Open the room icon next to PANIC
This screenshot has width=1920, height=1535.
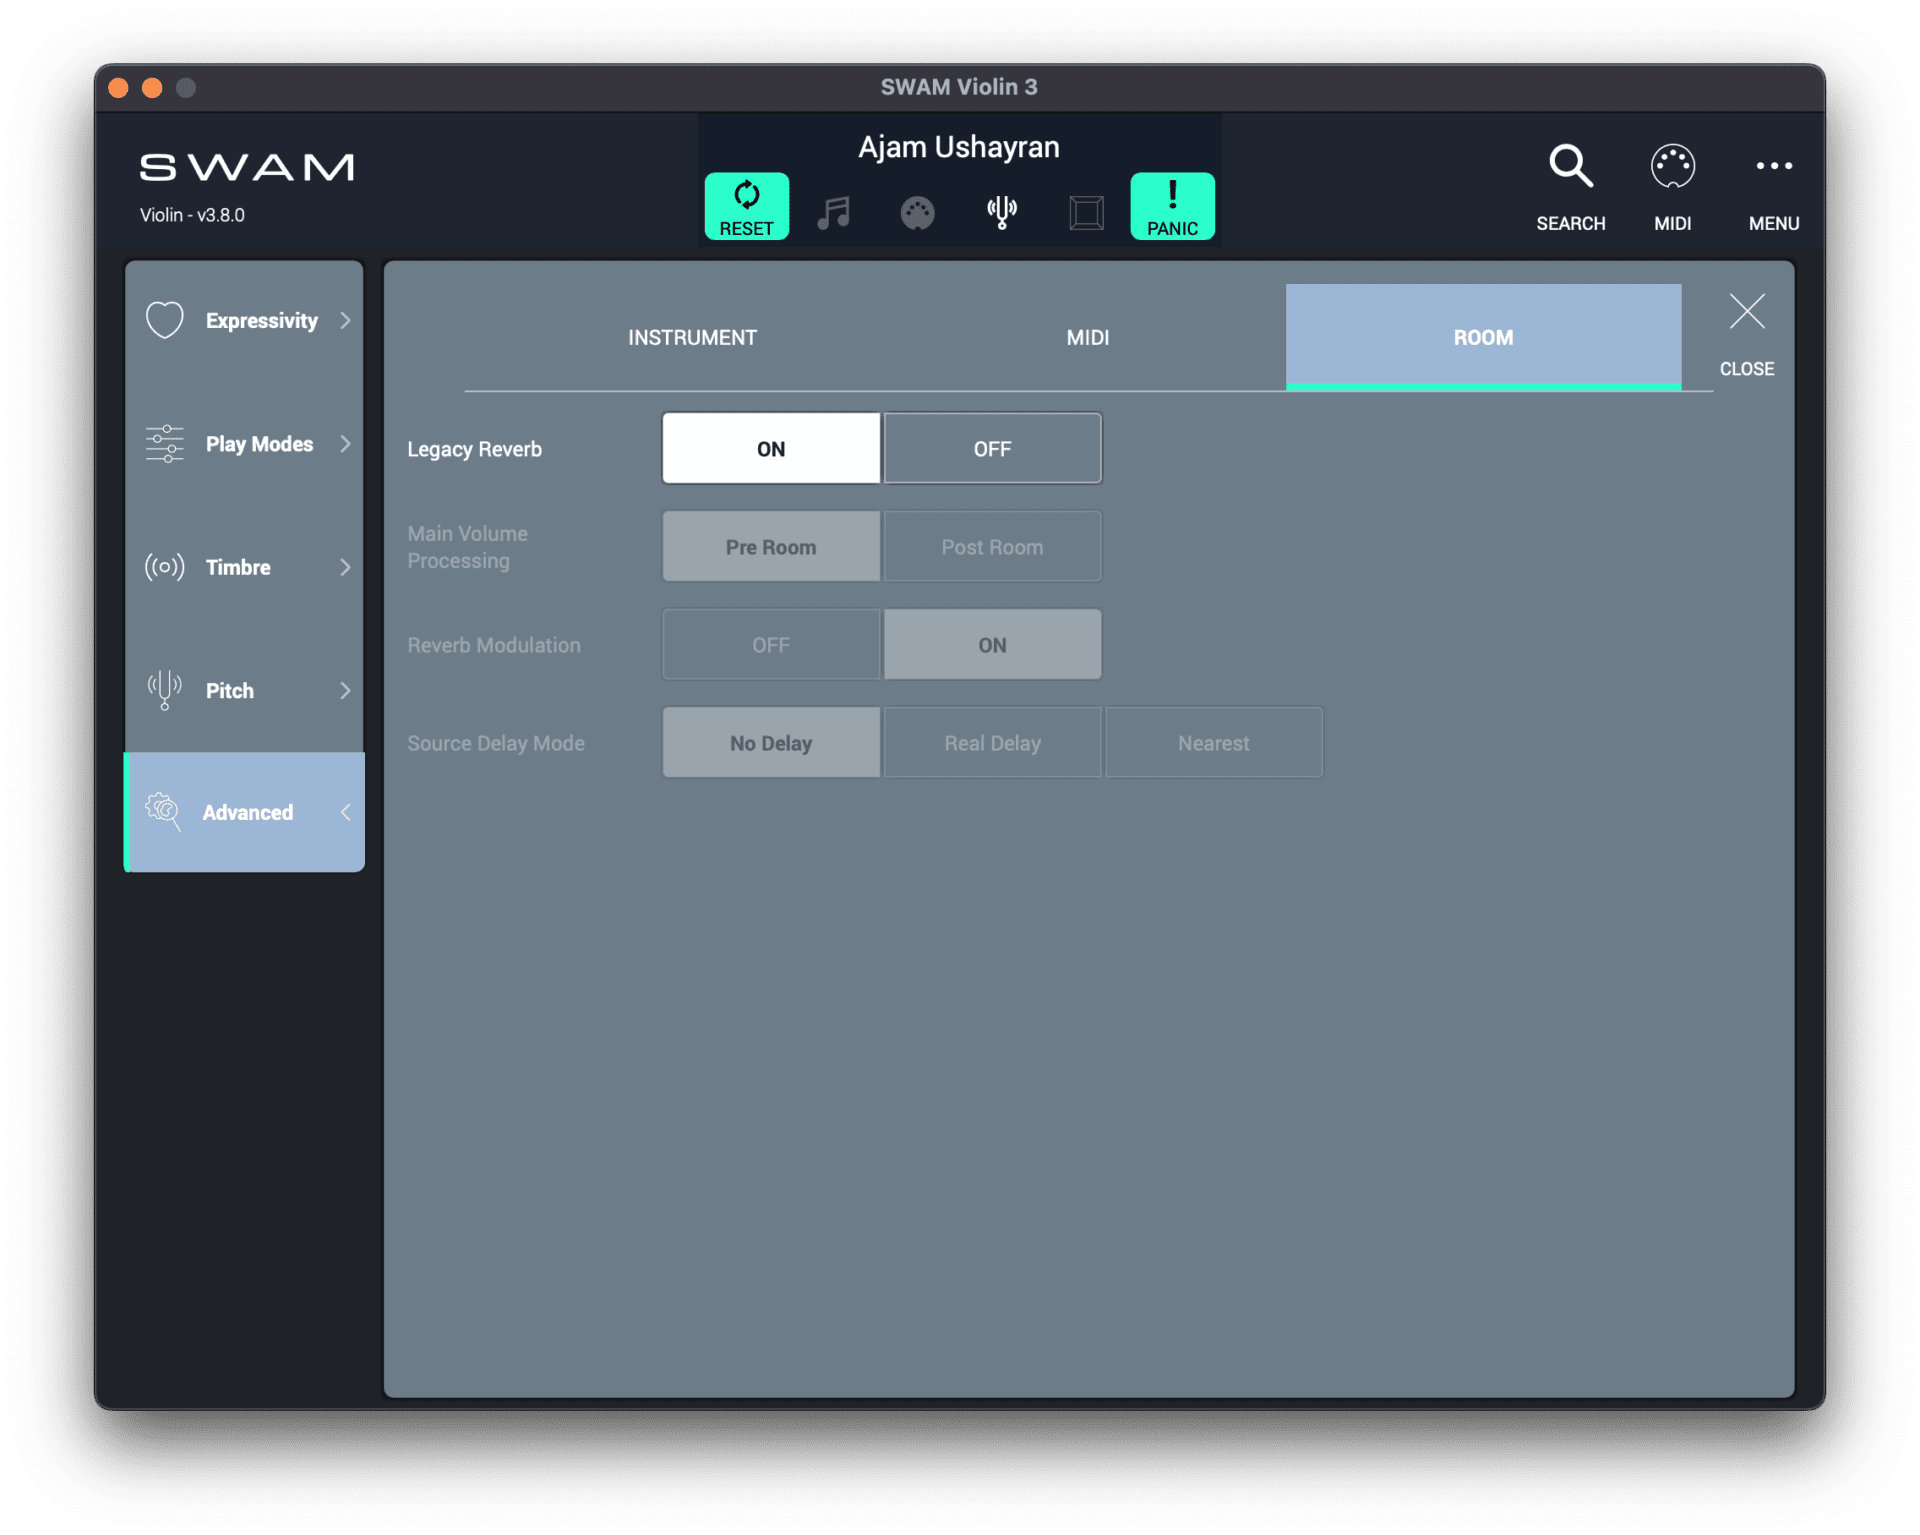[x=1087, y=212]
